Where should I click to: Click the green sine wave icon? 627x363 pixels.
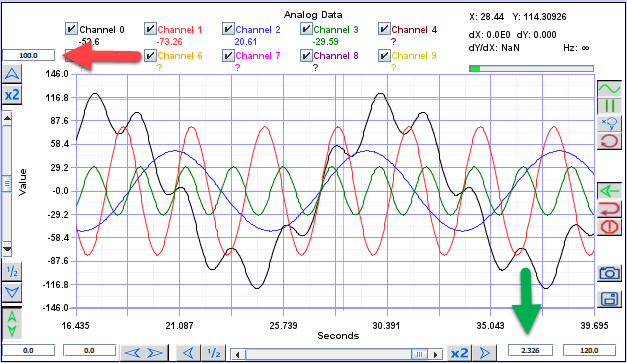click(609, 88)
